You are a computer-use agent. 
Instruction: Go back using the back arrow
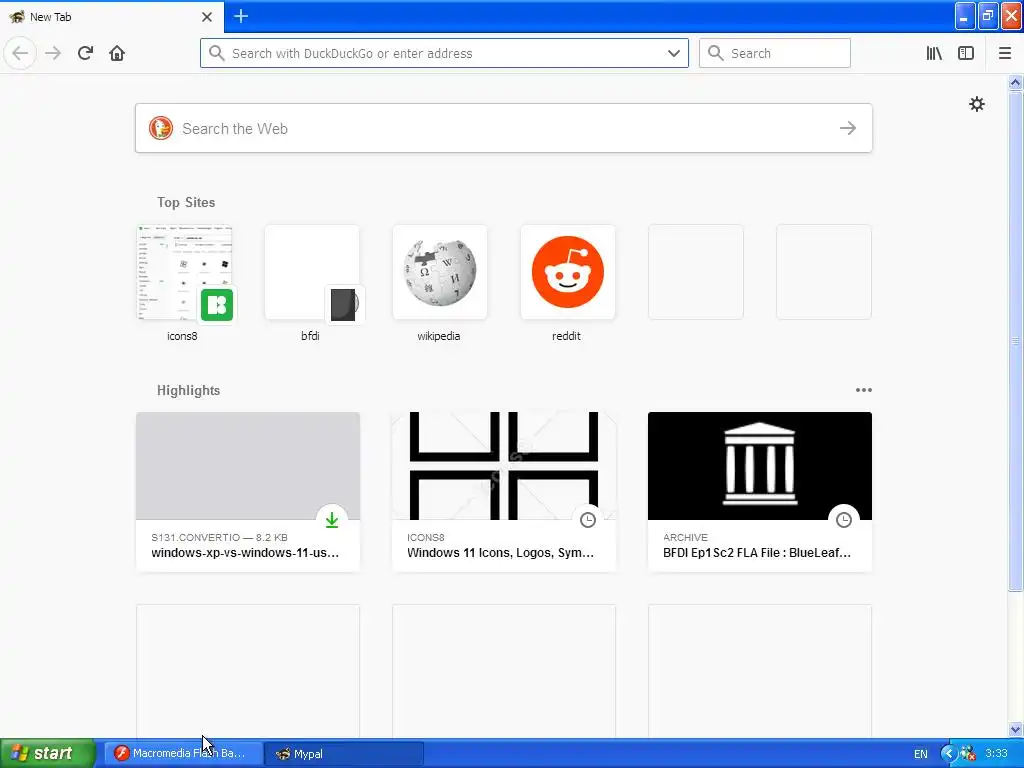[x=20, y=53]
